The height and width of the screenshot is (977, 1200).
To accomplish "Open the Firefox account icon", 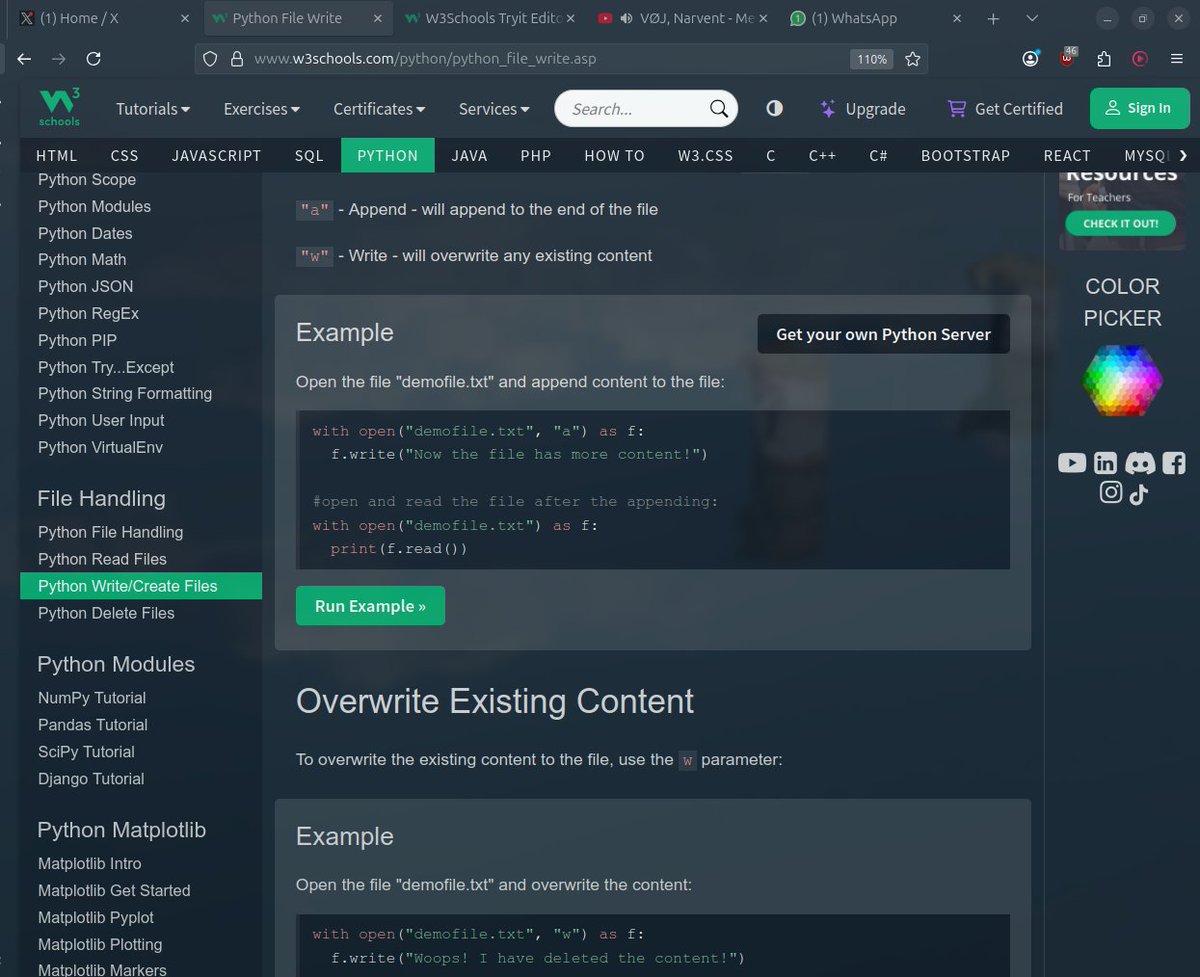I will (1030, 59).
